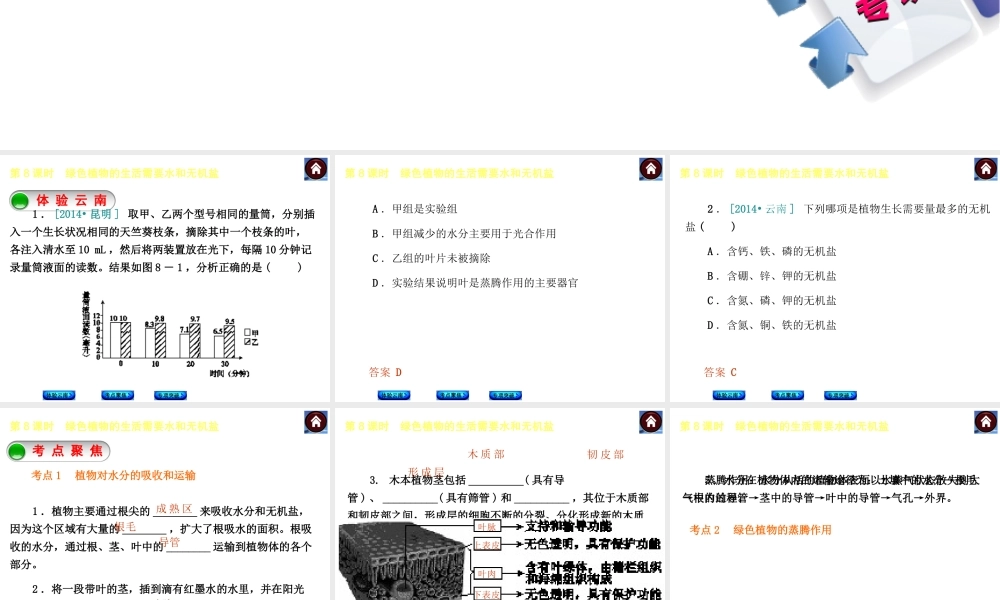Select option C. 含氮、磷、钾的无机盐
1000x600 pixels.
coord(772,300)
